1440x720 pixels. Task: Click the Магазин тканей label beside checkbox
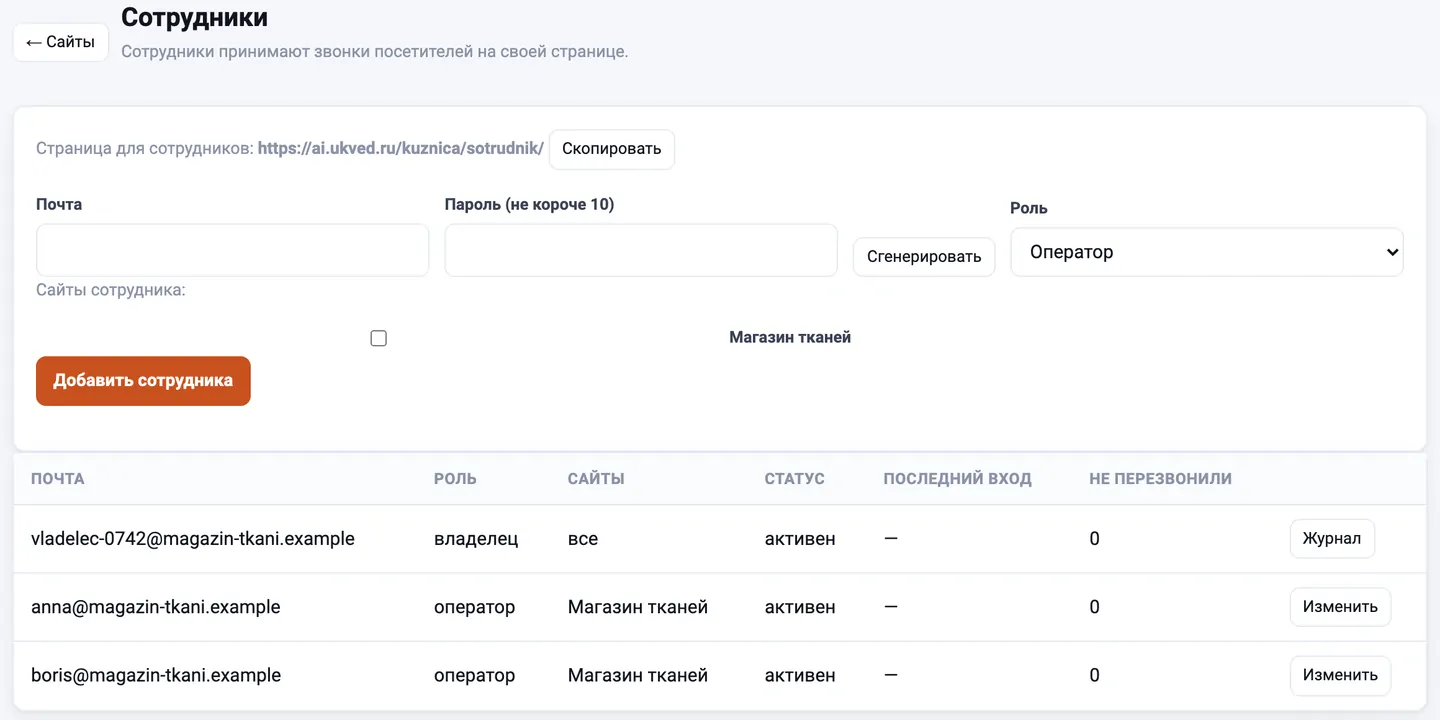click(x=790, y=338)
